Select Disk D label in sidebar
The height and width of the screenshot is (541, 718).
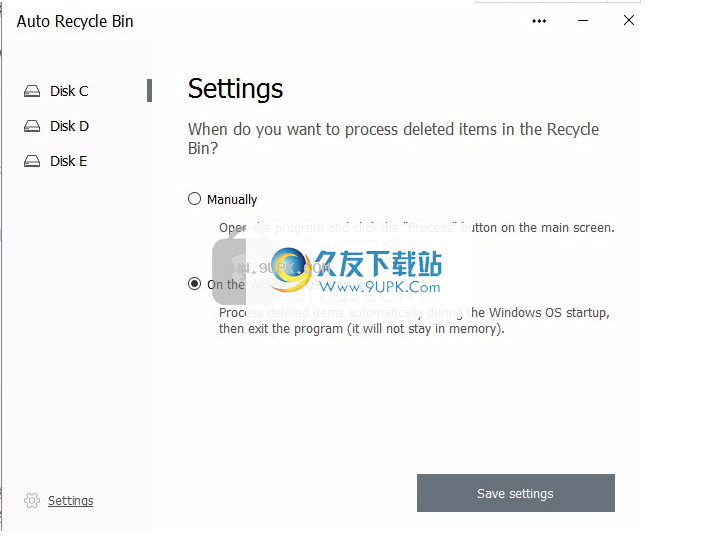[70, 126]
